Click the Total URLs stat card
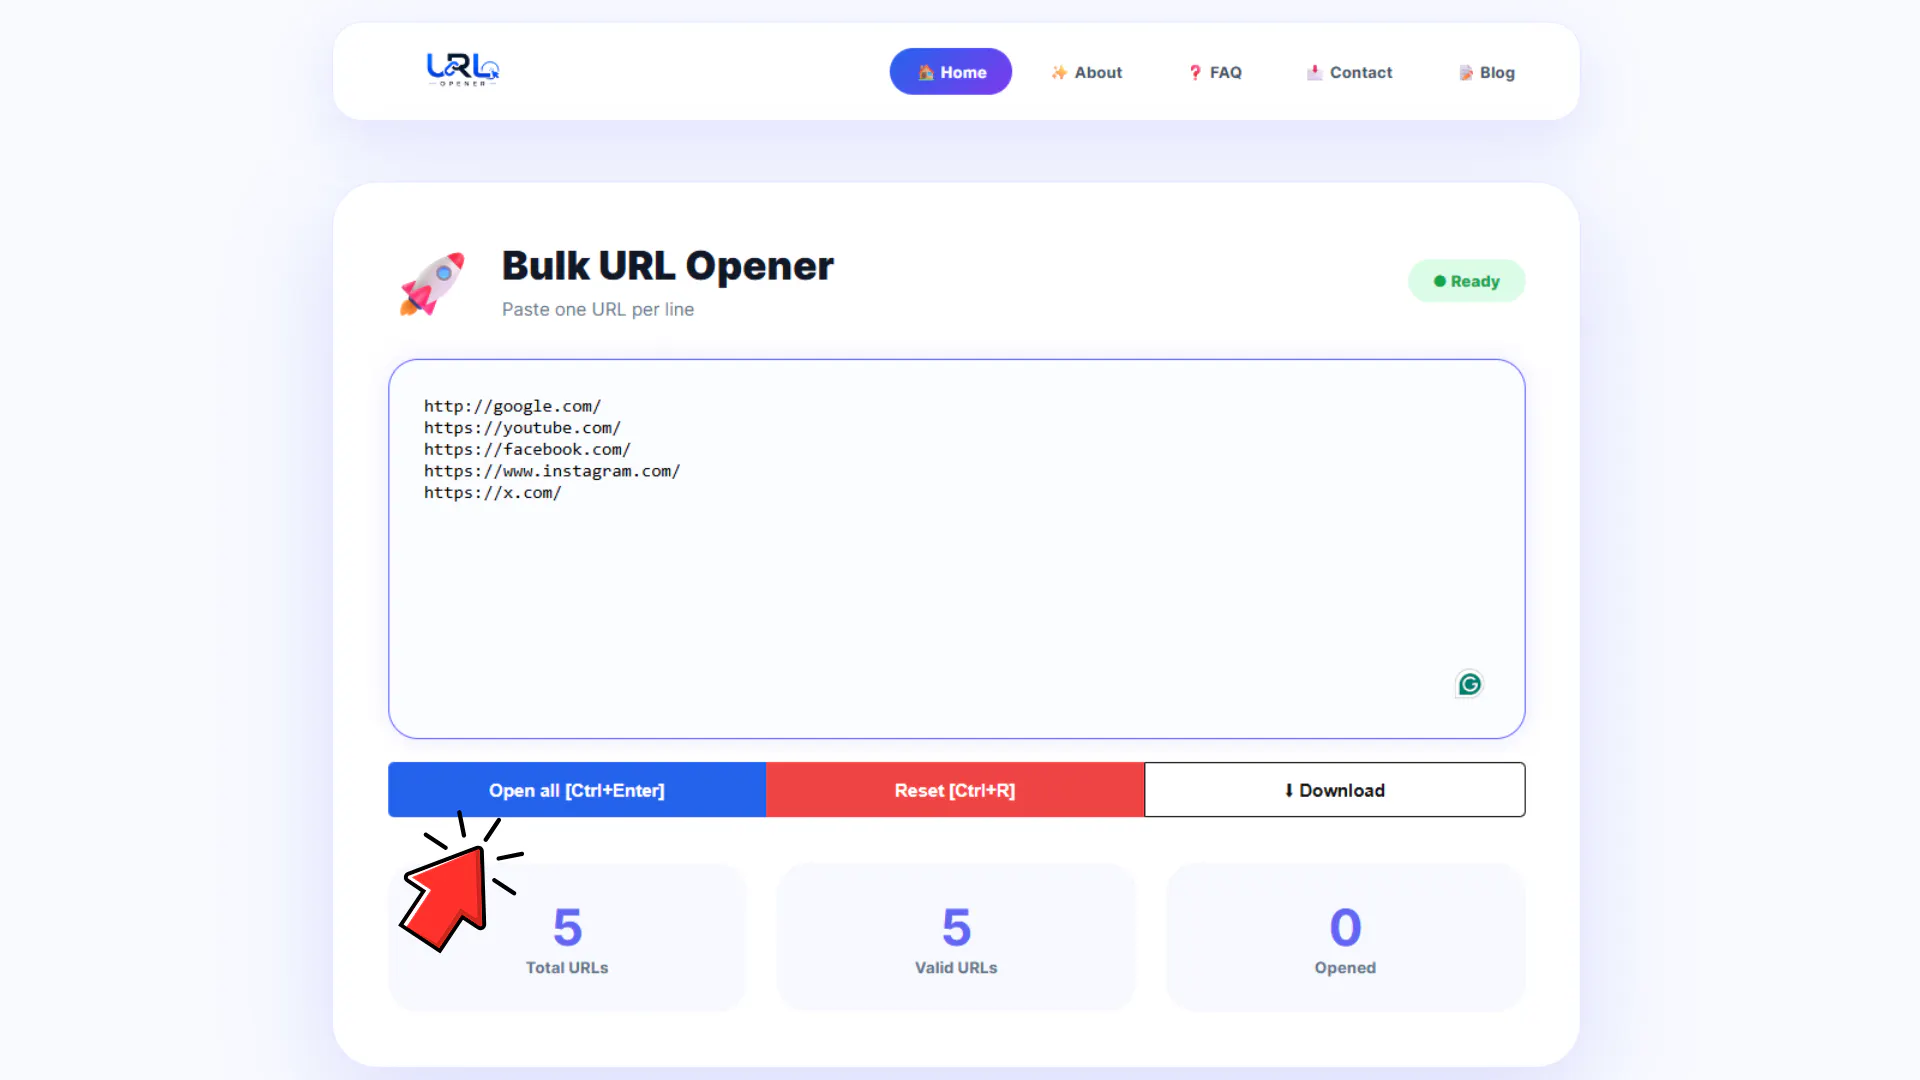Viewport: 1920px width, 1080px height. [x=567, y=938]
